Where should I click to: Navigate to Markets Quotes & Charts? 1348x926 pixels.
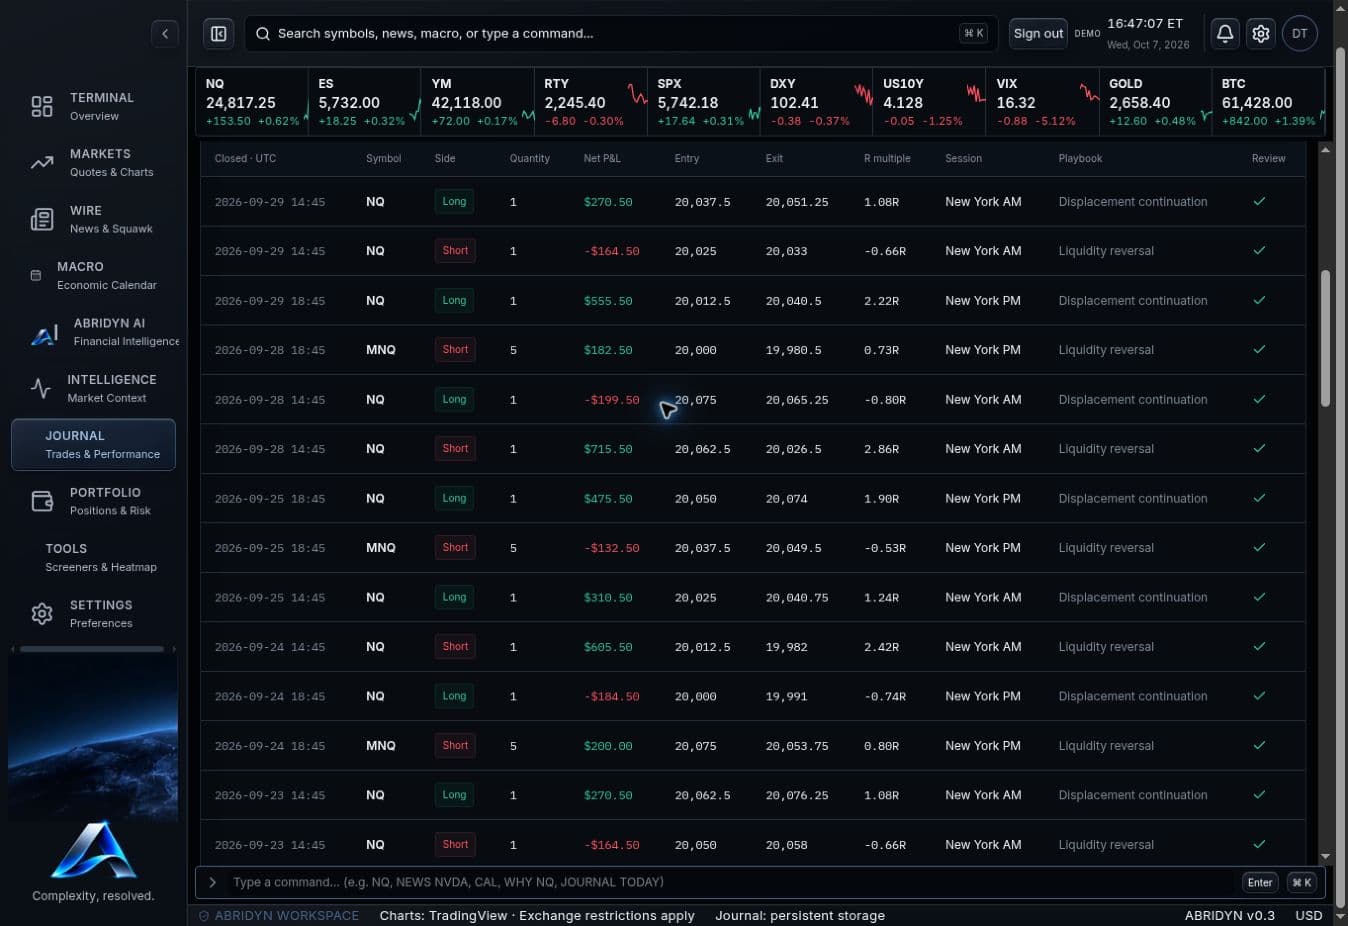pyautogui.click(x=93, y=162)
